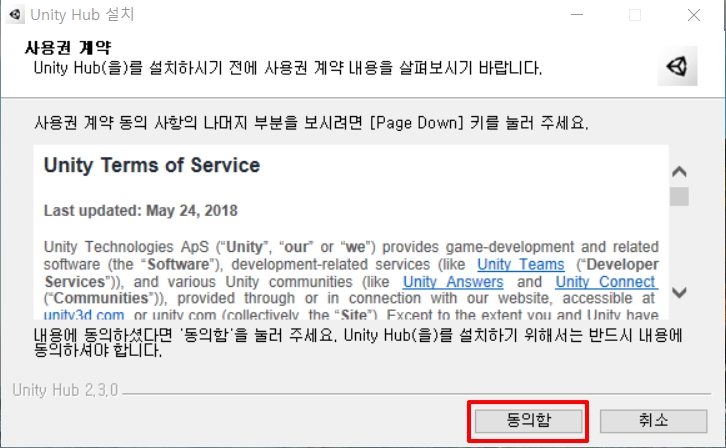Click the 'Unity Terms of Service' heading

pos(152,165)
